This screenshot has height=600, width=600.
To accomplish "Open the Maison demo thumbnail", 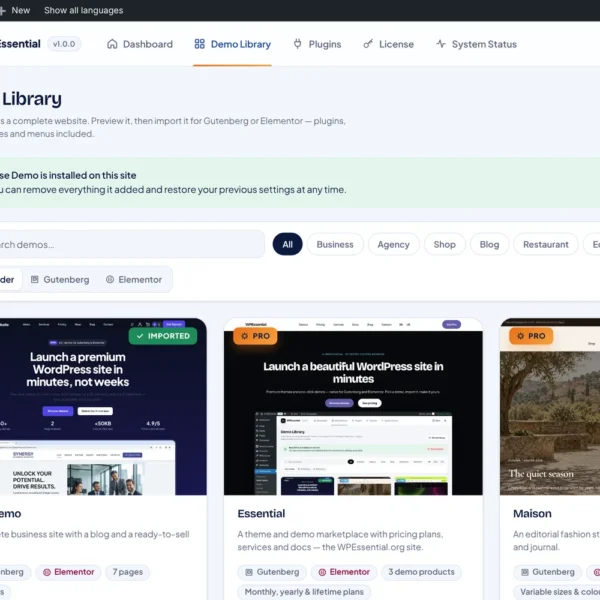I will [550, 406].
